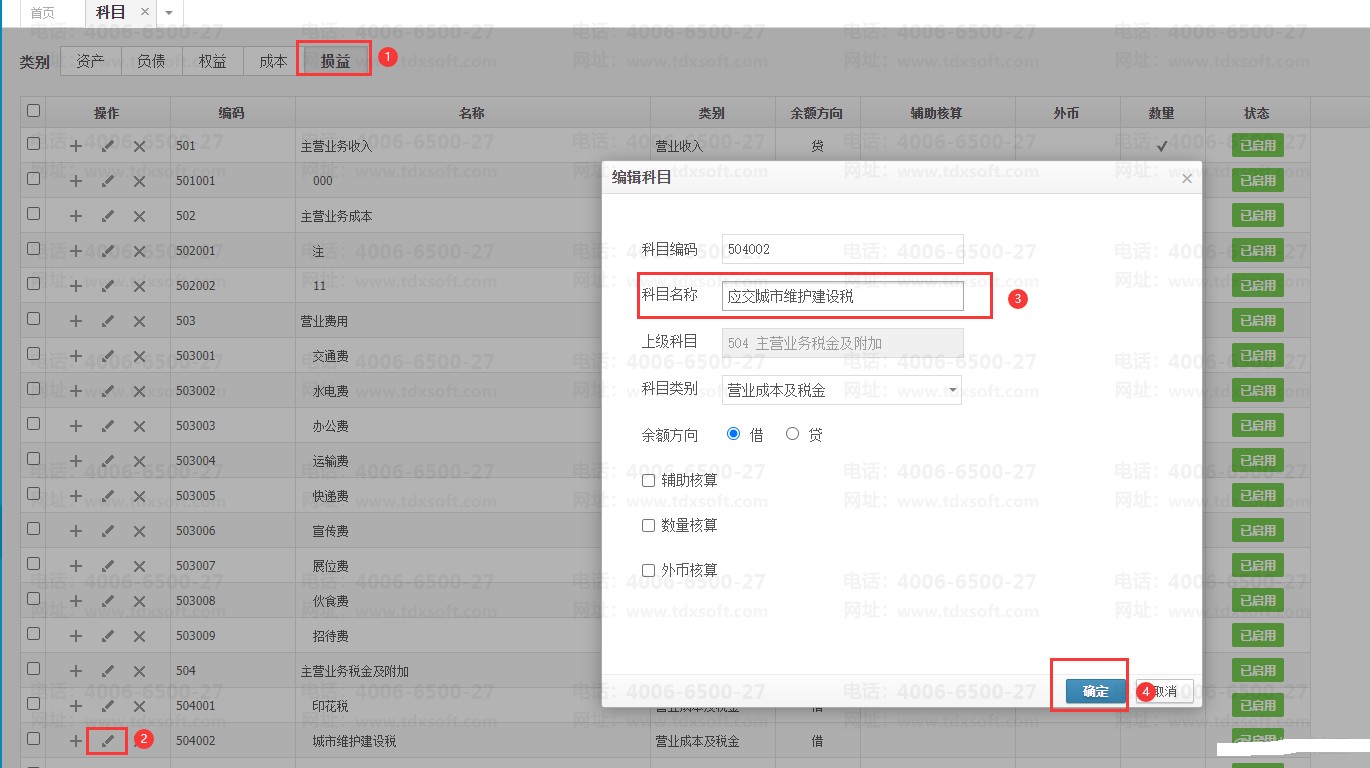The height and width of the screenshot is (768, 1370).
Task: Open the 科目类别 dropdown
Action: (841, 390)
